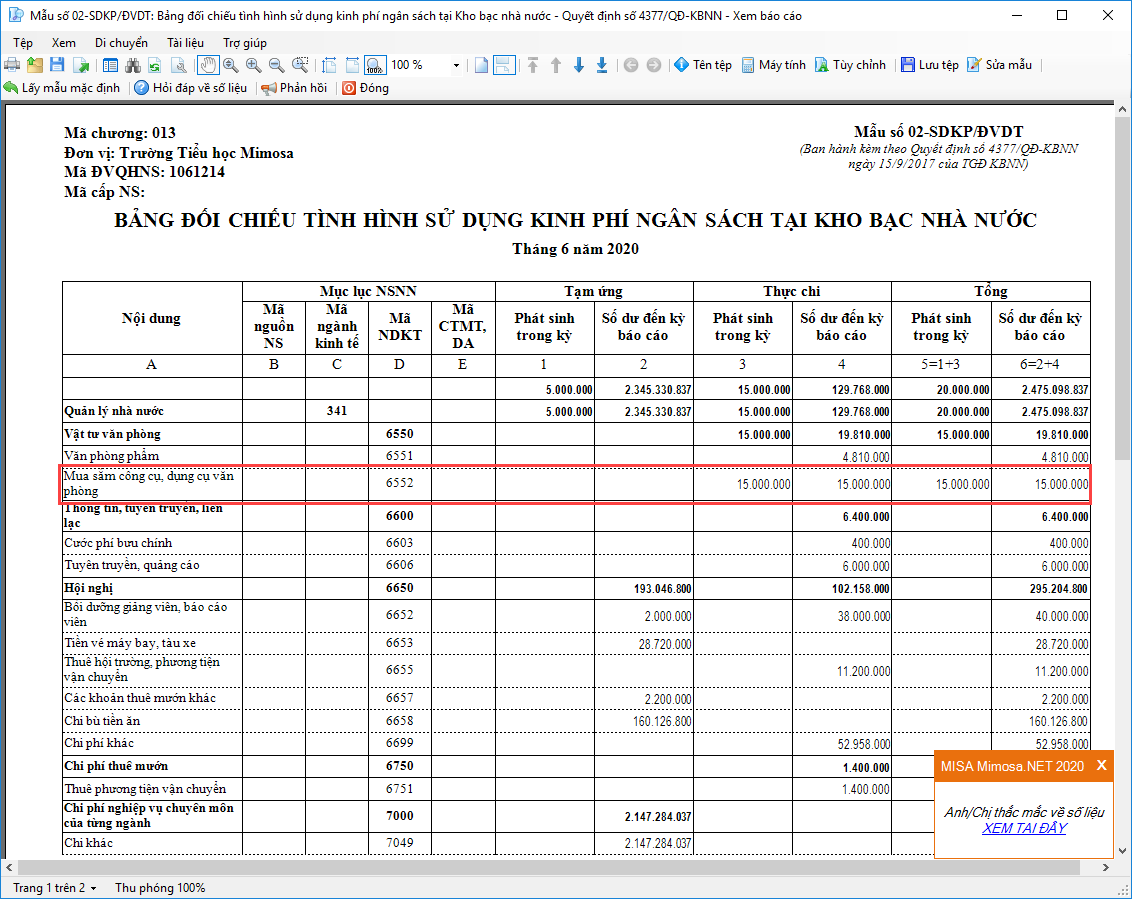Click the 100 % zoom value field
Image resolution: width=1132 pixels, height=899 pixels.
[x=419, y=65]
